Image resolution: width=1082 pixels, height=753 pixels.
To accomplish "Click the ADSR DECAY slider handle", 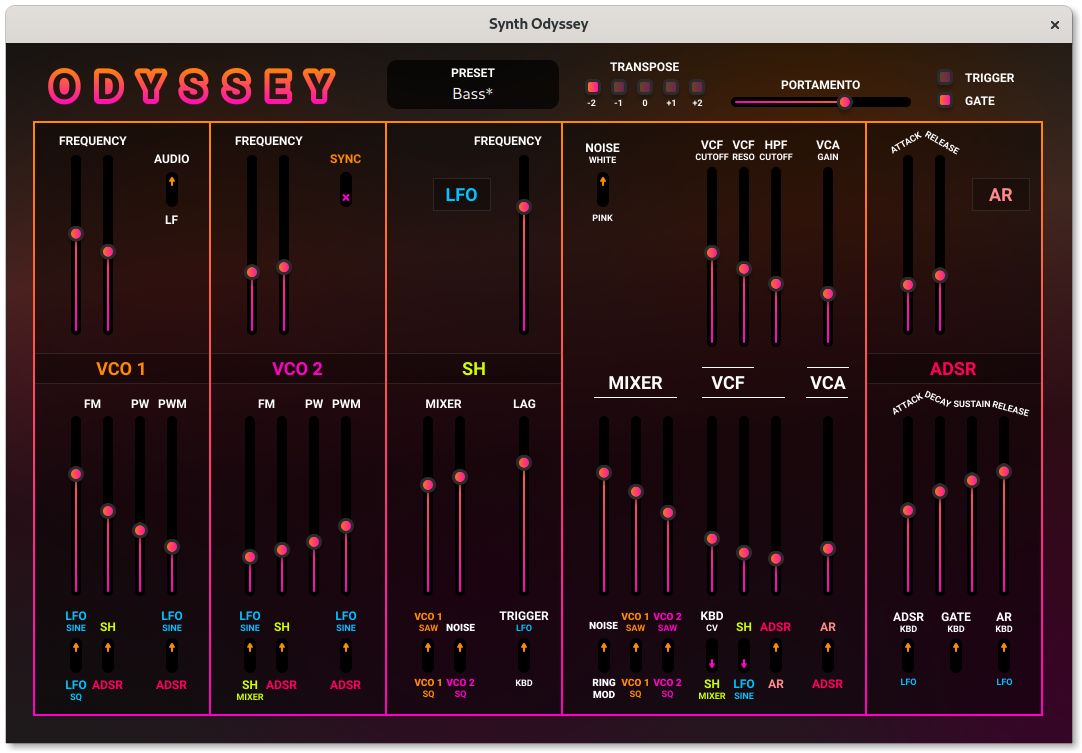I will 939,491.
